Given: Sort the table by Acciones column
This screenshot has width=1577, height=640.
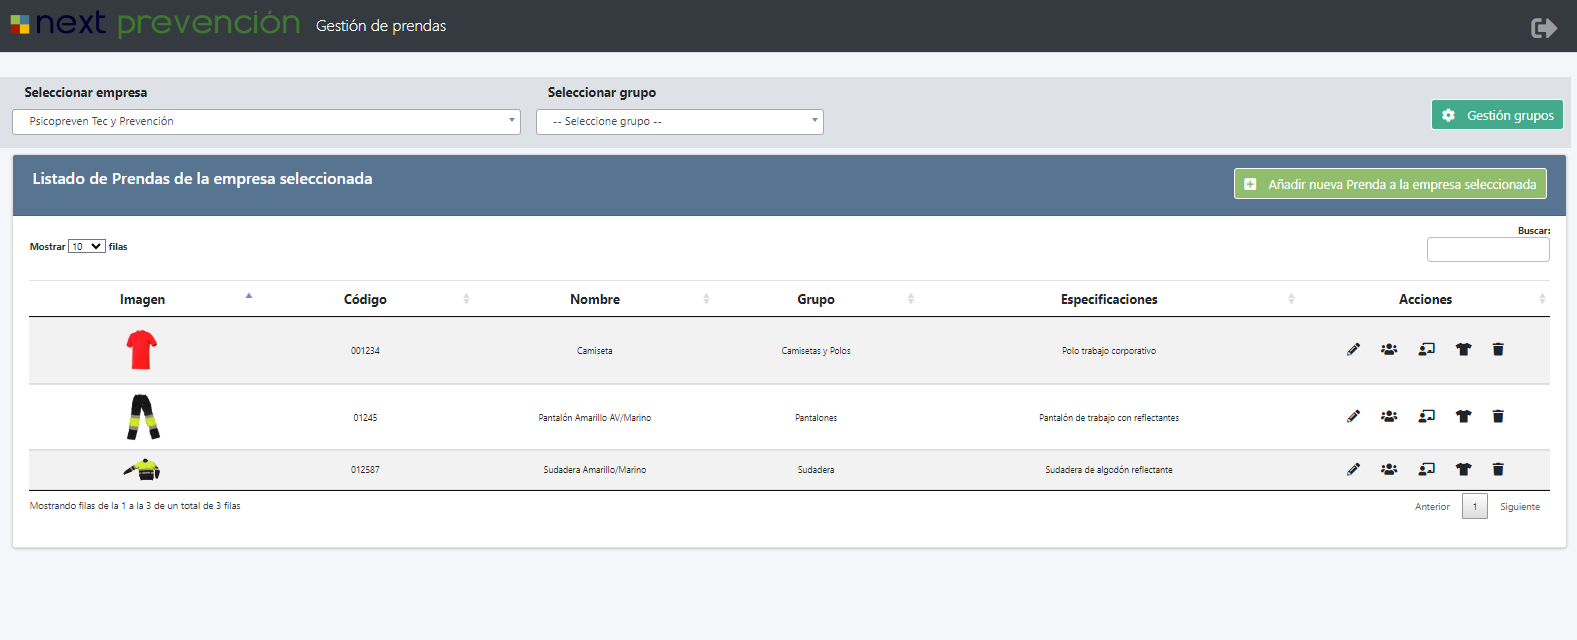Looking at the screenshot, I should coord(1425,299).
